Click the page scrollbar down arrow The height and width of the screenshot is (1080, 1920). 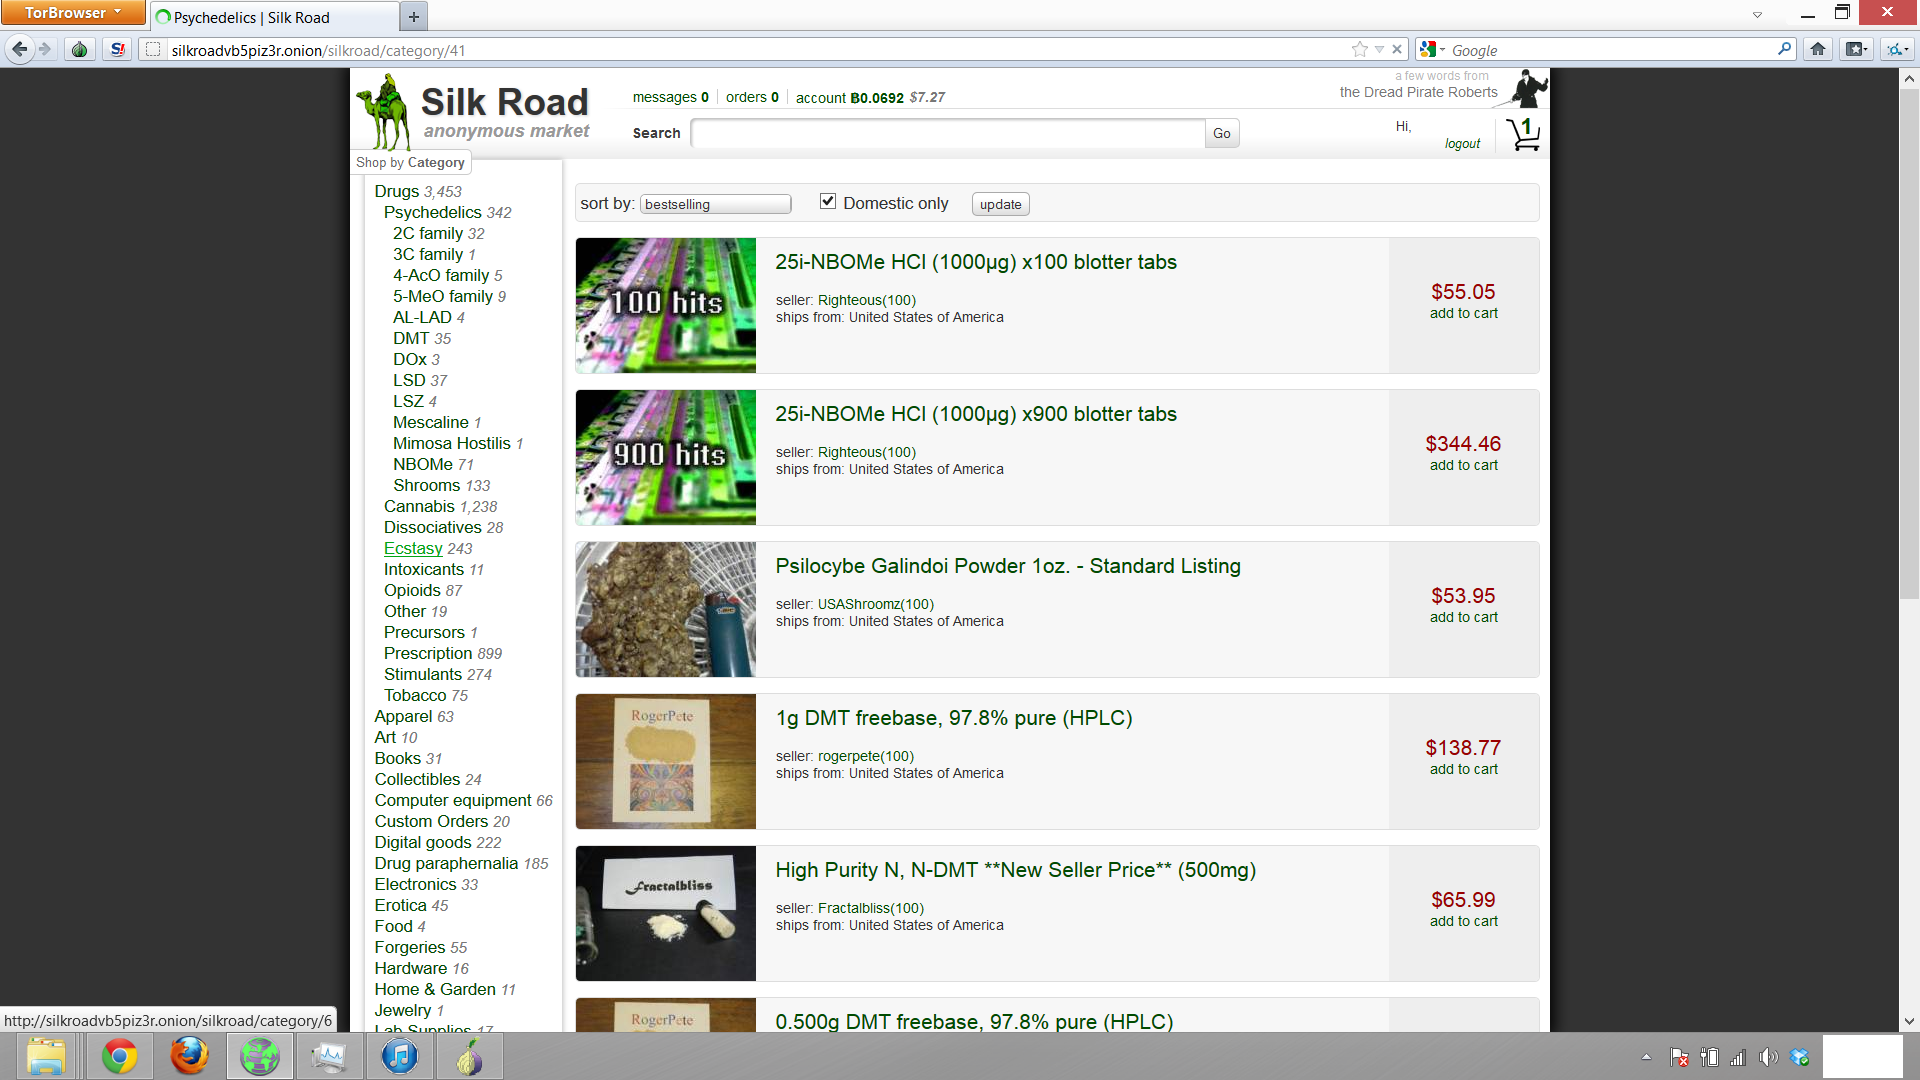click(1909, 1021)
